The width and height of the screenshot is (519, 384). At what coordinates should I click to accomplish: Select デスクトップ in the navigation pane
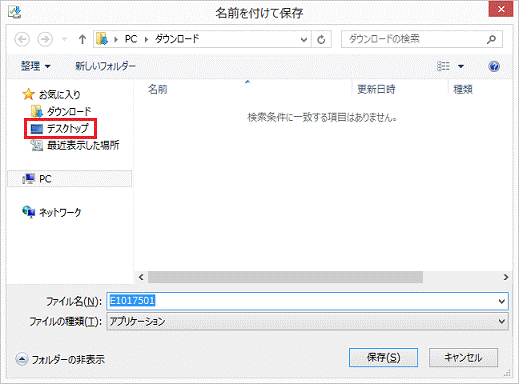coord(60,128)
